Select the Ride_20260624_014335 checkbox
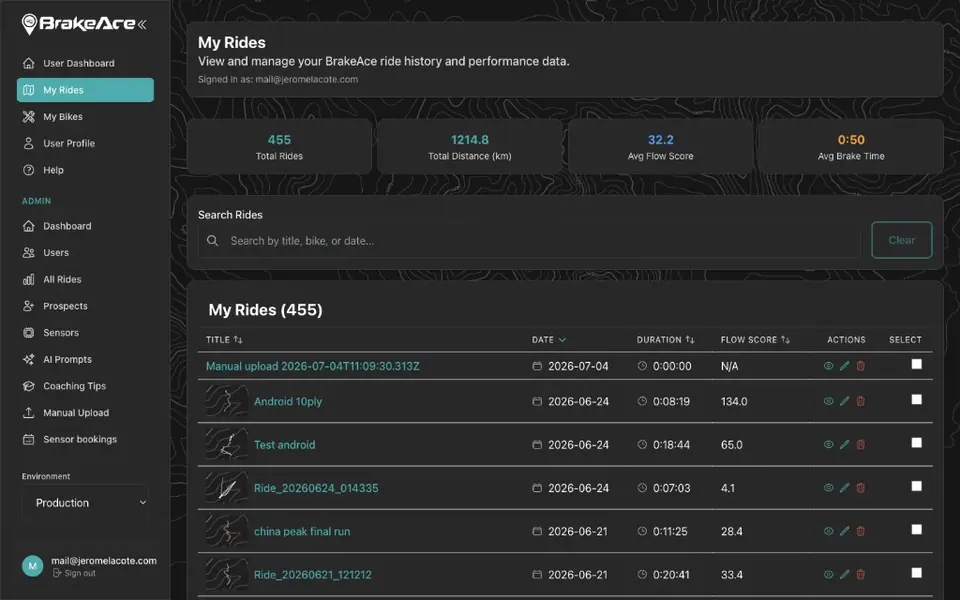The width and height of the screenshot is (960, 600). click(x=917, y=486)
